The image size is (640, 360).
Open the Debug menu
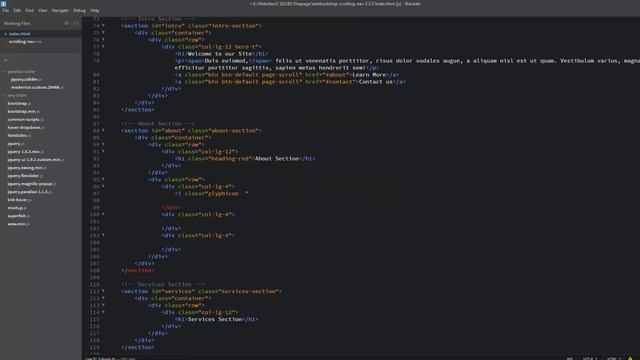pos(79,11)
